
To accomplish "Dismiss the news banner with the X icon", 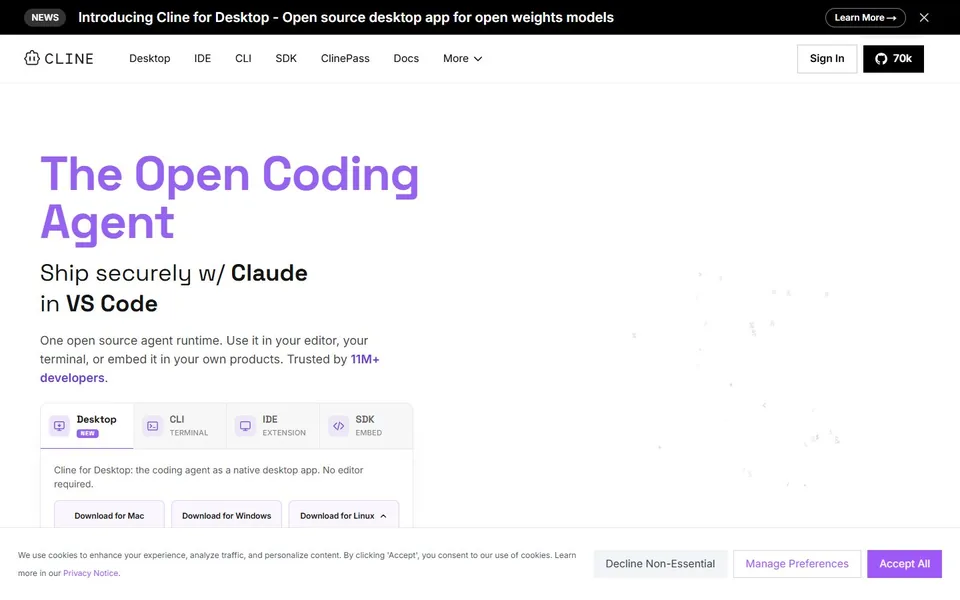I will [x=924, y=18].
